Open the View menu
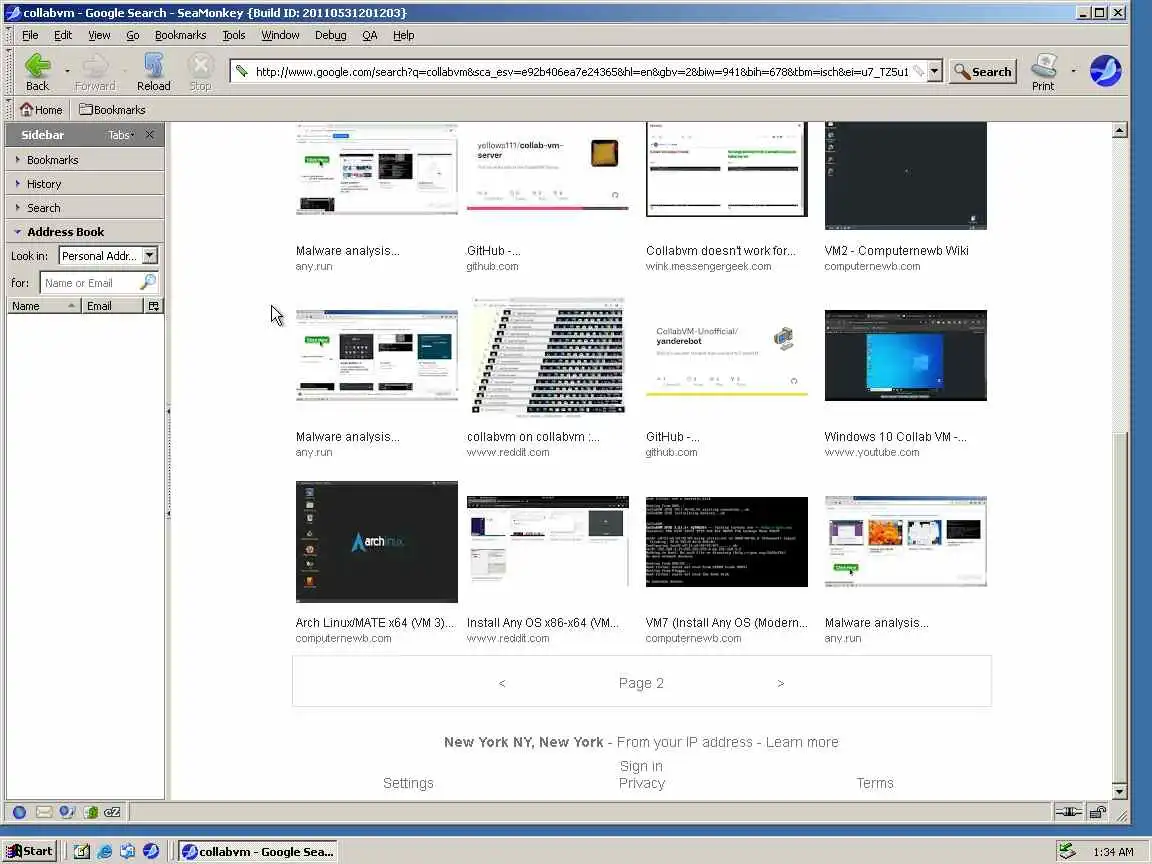The width and height of the screenshot is (1152, 864). (99, 35)
